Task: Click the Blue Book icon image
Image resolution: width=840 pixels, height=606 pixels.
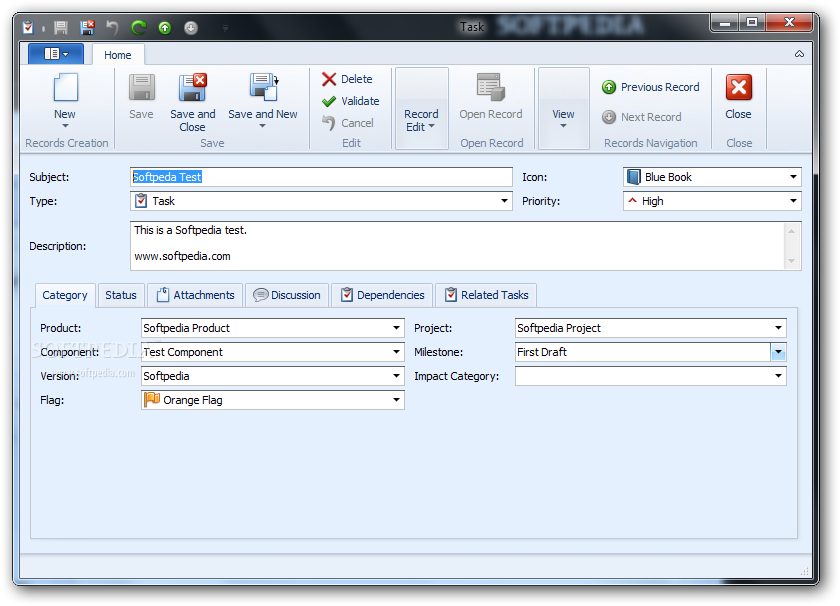Action: (x=634, y=177)
